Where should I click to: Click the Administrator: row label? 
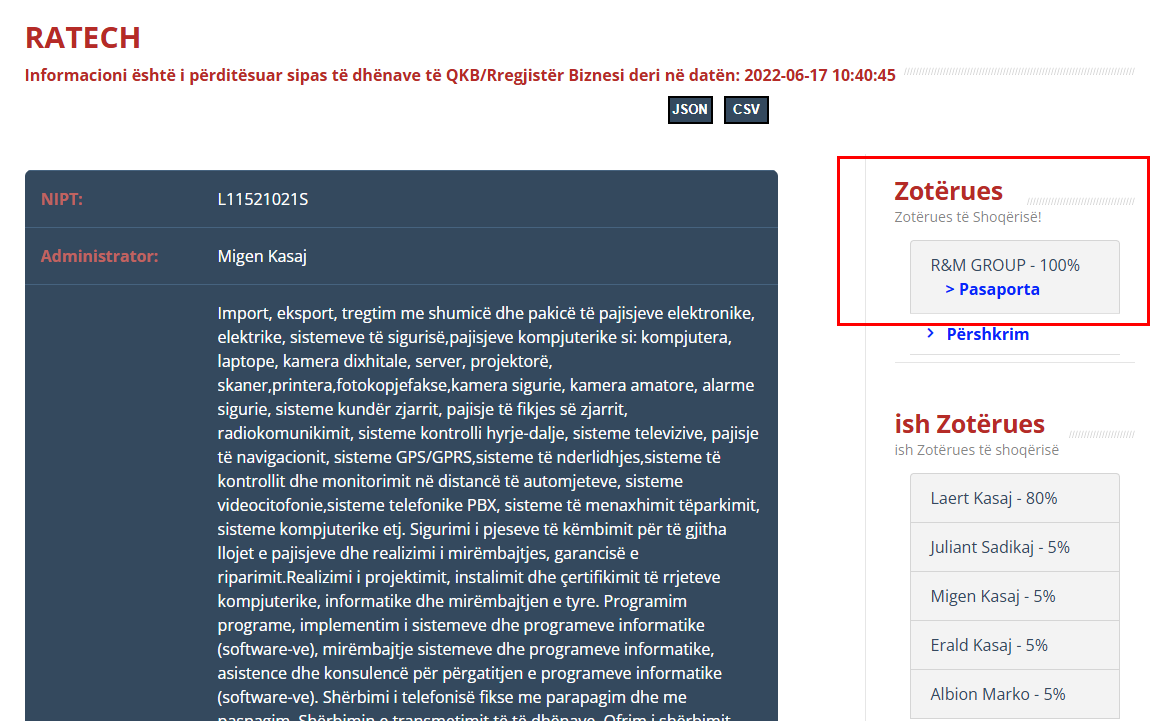tap(99, 256)
